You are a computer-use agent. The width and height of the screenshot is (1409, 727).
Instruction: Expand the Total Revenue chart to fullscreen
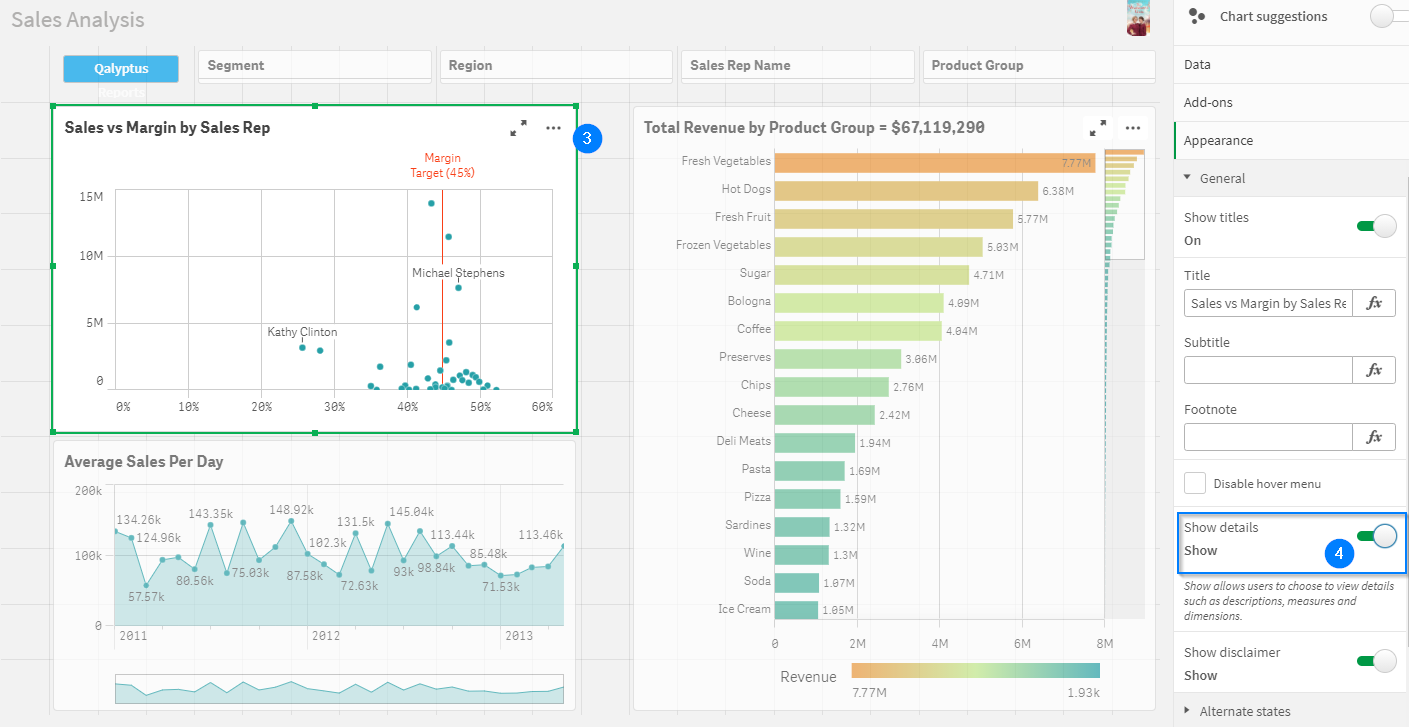[x=1098, y=128]
